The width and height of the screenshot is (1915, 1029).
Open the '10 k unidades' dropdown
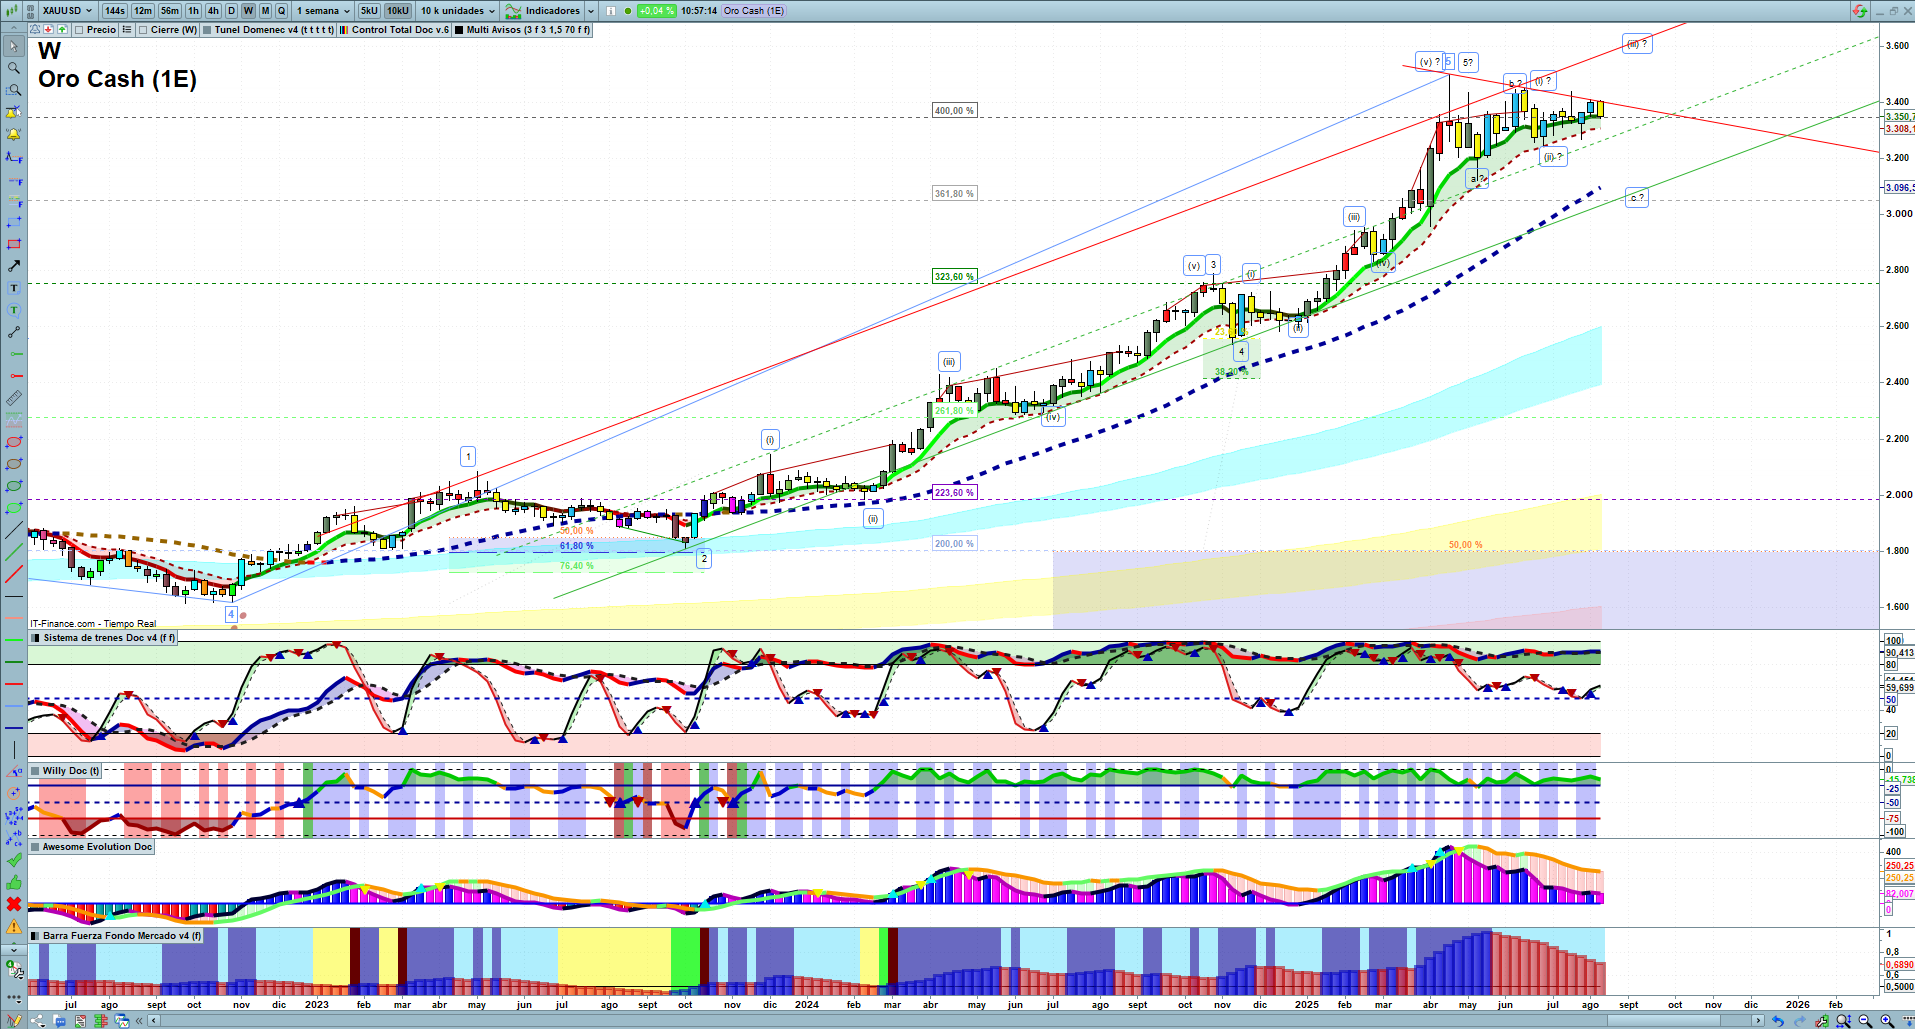point(457,11)
